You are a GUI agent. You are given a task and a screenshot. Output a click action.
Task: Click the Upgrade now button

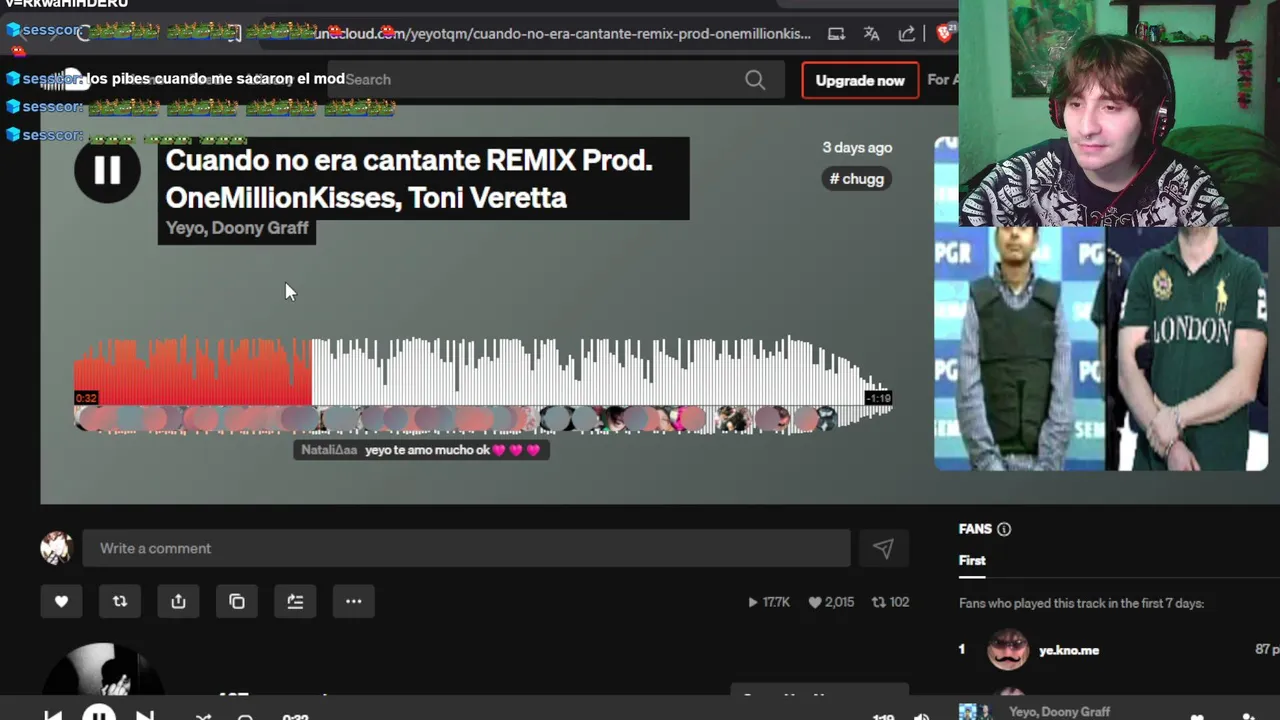point(860,80)
